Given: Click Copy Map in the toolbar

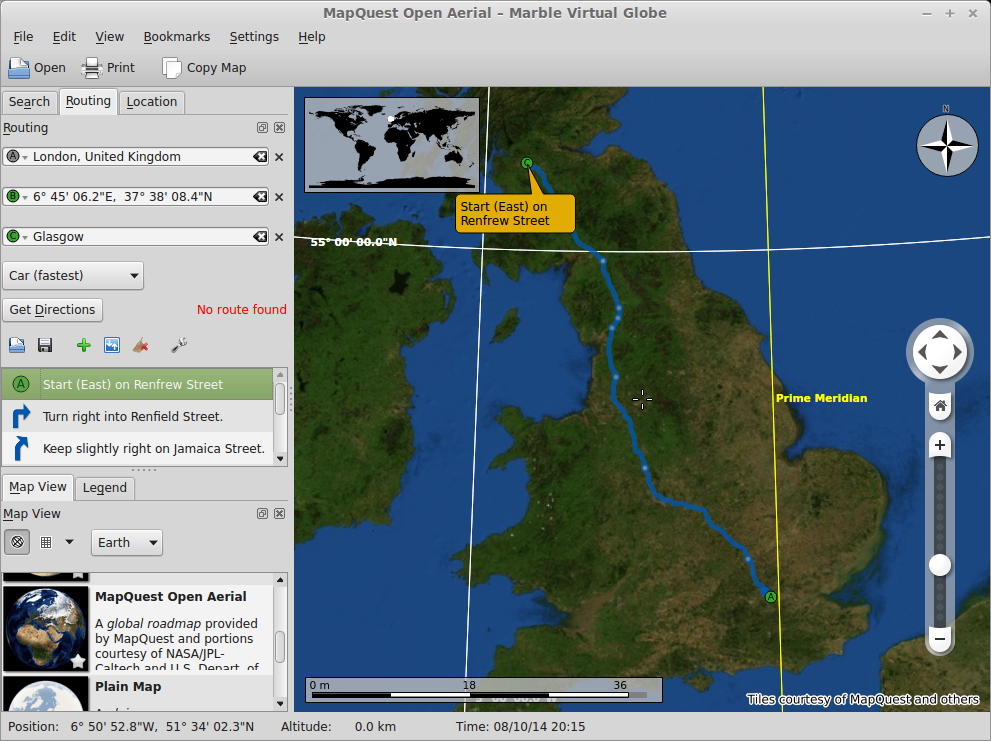Looking at the screenshot, I should (x=204, y=68).
